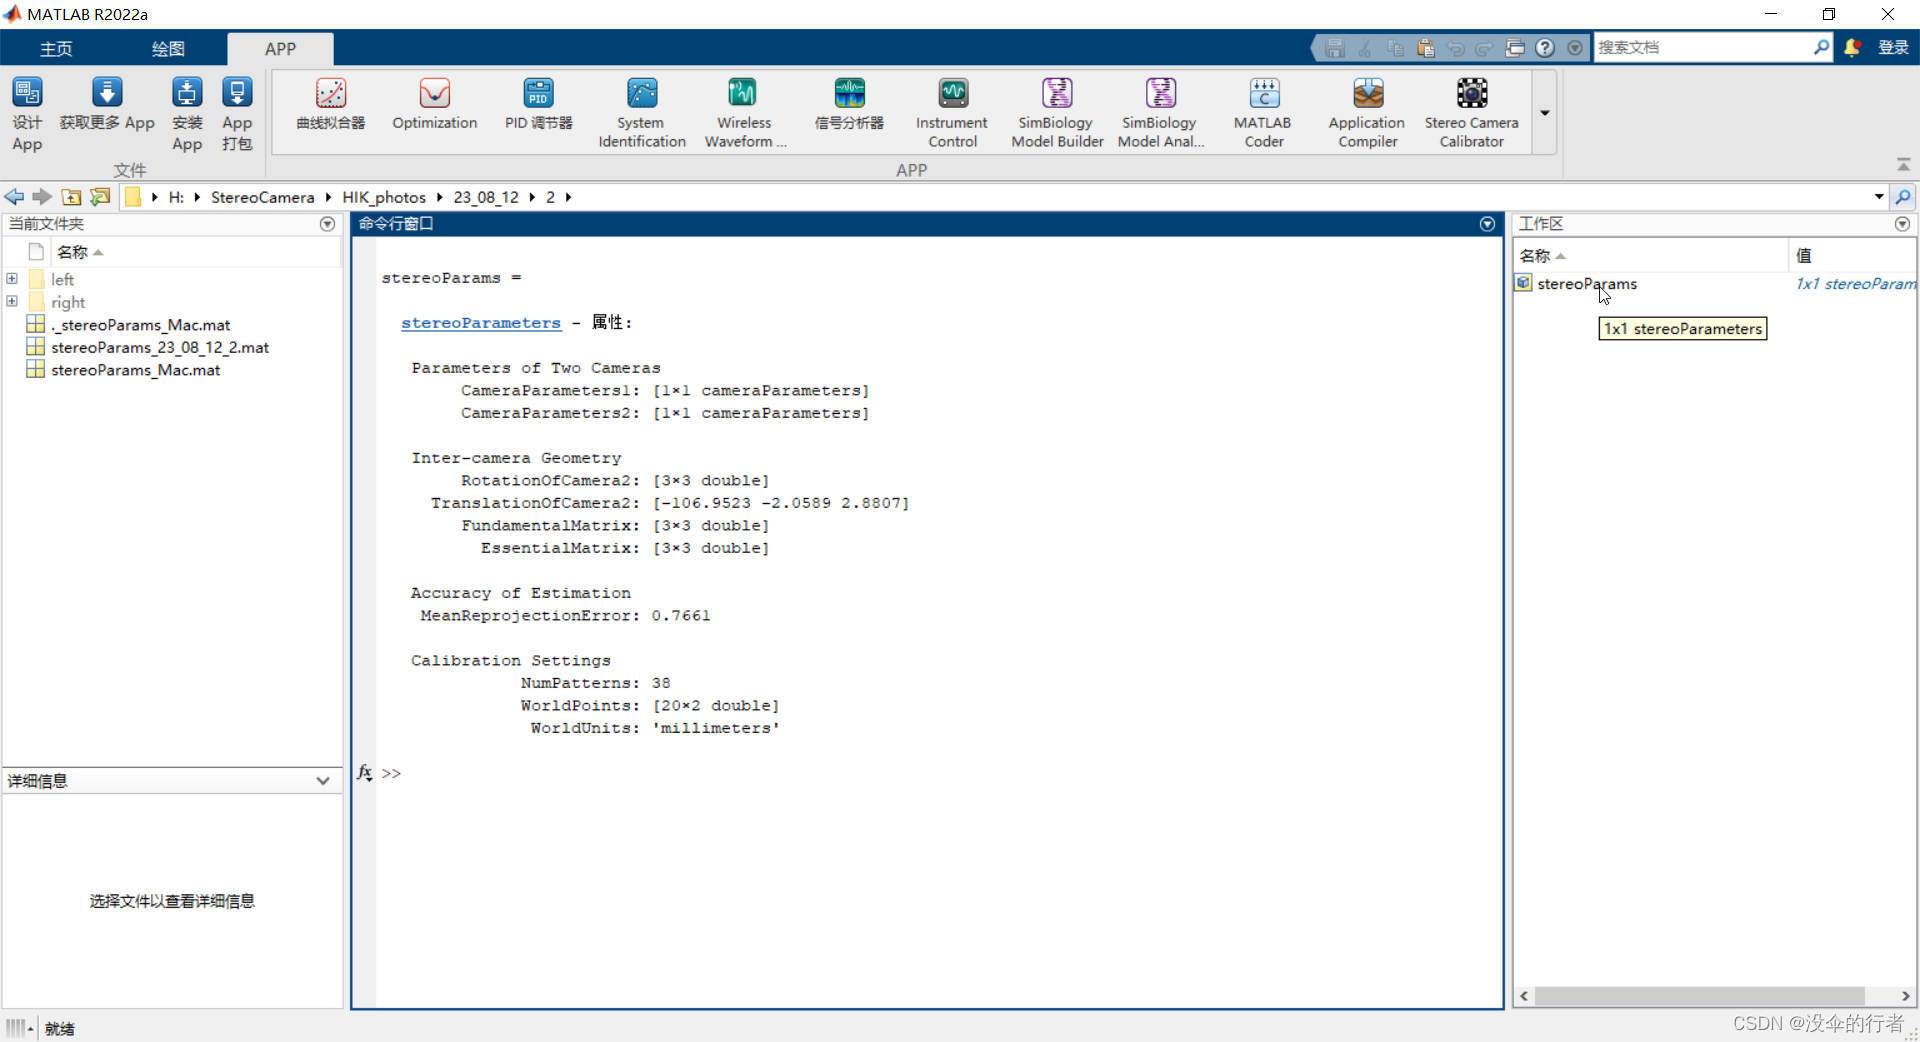Click the Paste icon in quick toolbar
The width and height of the screenshot is (1920, 1042).
(x=1425, y=47)
